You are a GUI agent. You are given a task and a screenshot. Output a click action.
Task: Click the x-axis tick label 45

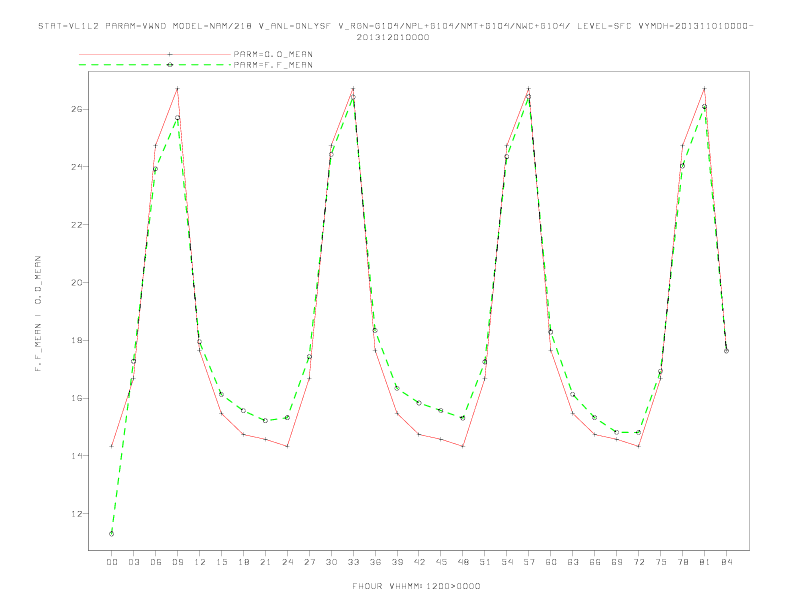click(x=441, y=562)
